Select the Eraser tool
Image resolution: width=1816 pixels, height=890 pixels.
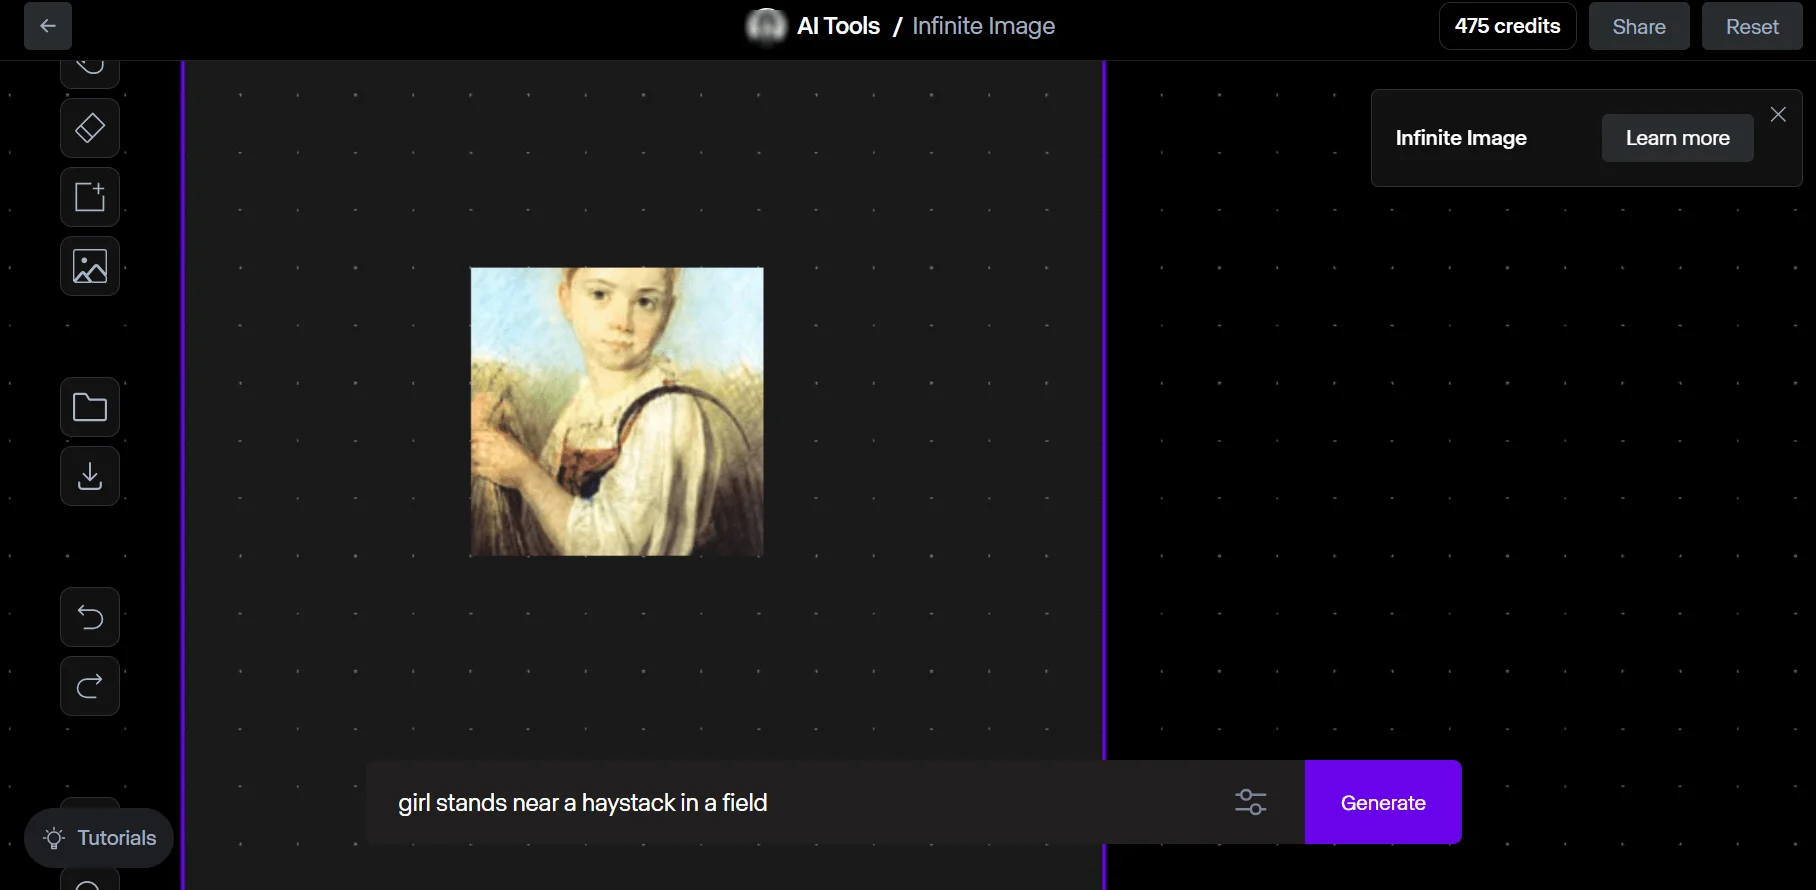[x=90, y=128]
